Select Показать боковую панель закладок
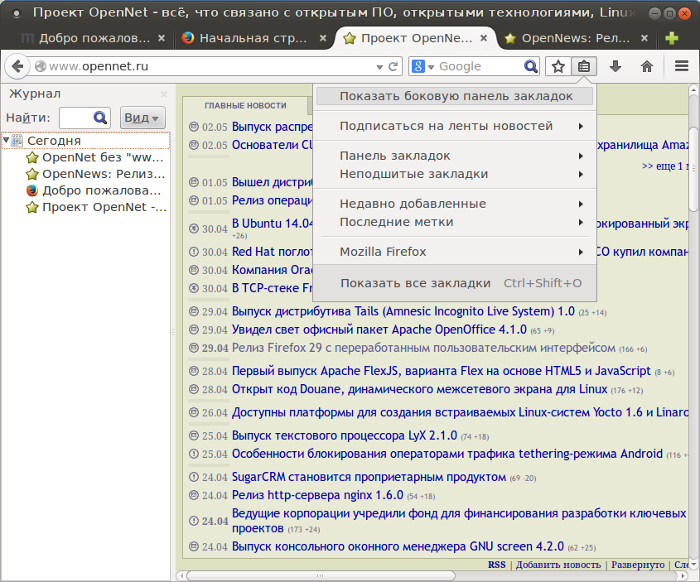 (x=455, y=96)
